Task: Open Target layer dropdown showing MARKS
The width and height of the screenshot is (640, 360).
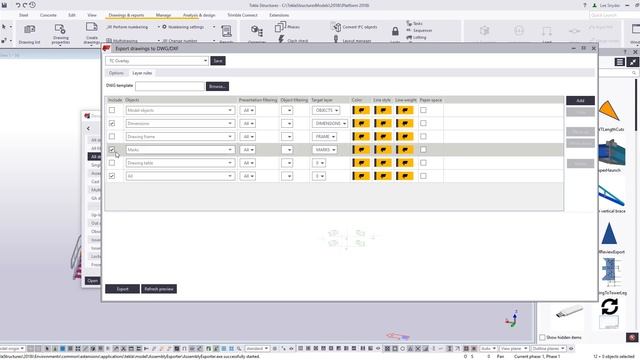Action: pos(324,150)
